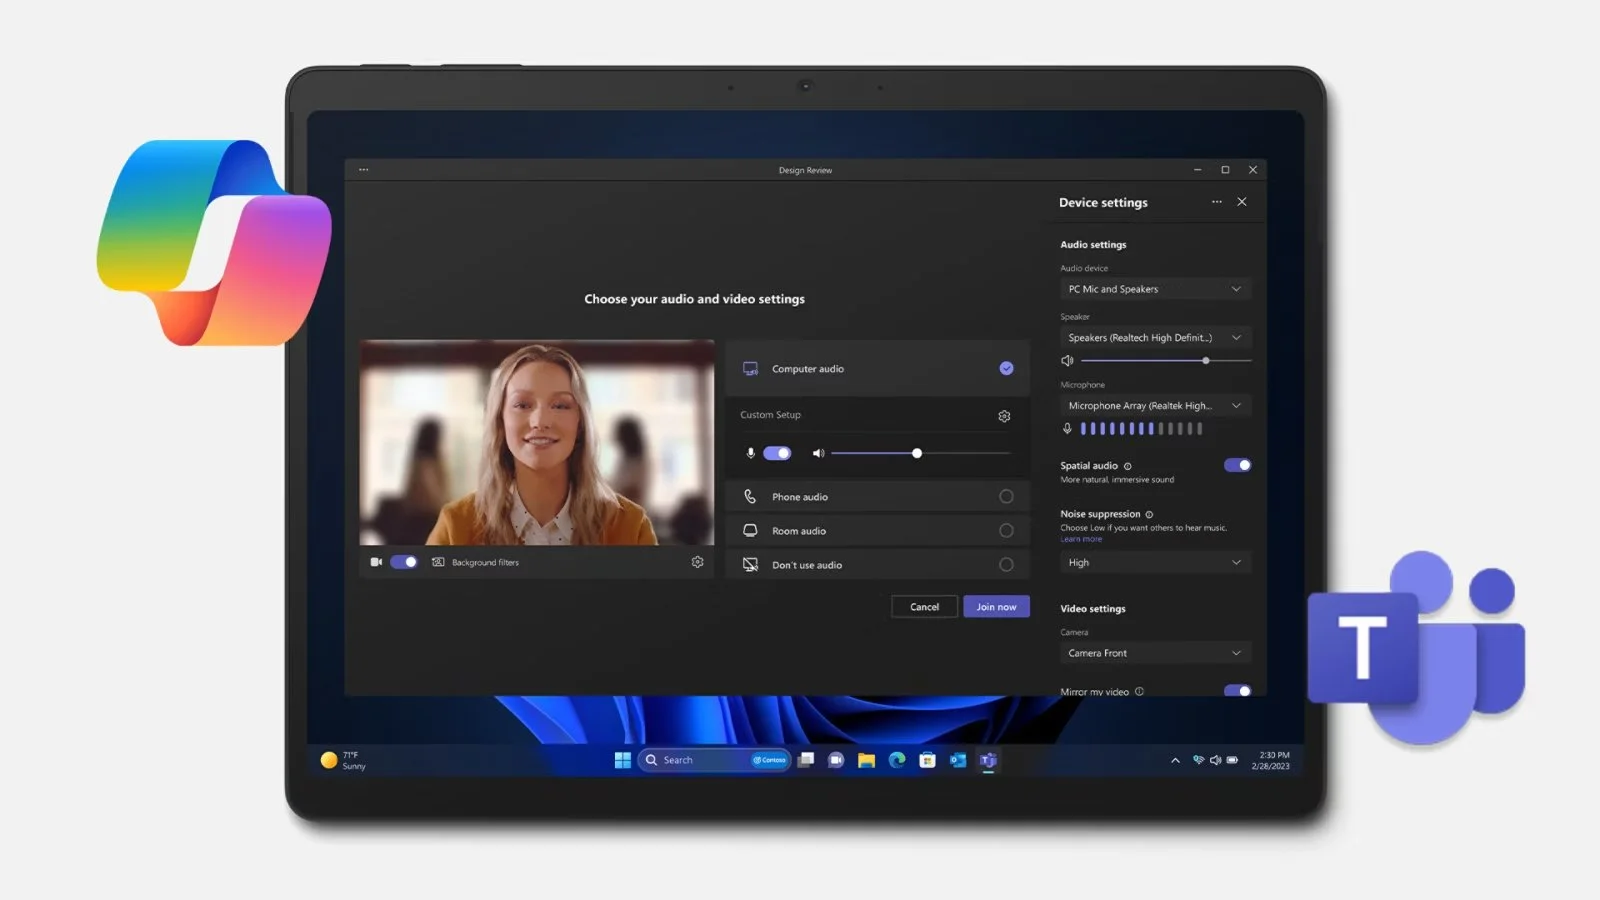Open Background filters
Screen dimensions: 1600x900
475,562
